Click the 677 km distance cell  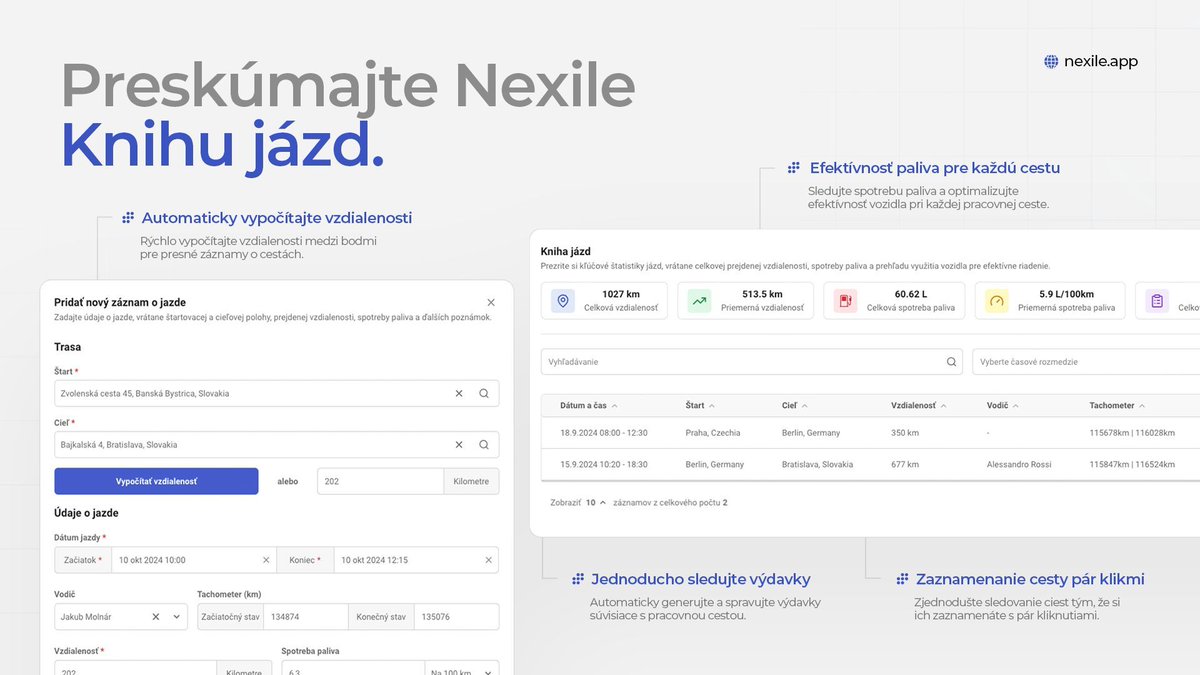(x=905, y=464)
